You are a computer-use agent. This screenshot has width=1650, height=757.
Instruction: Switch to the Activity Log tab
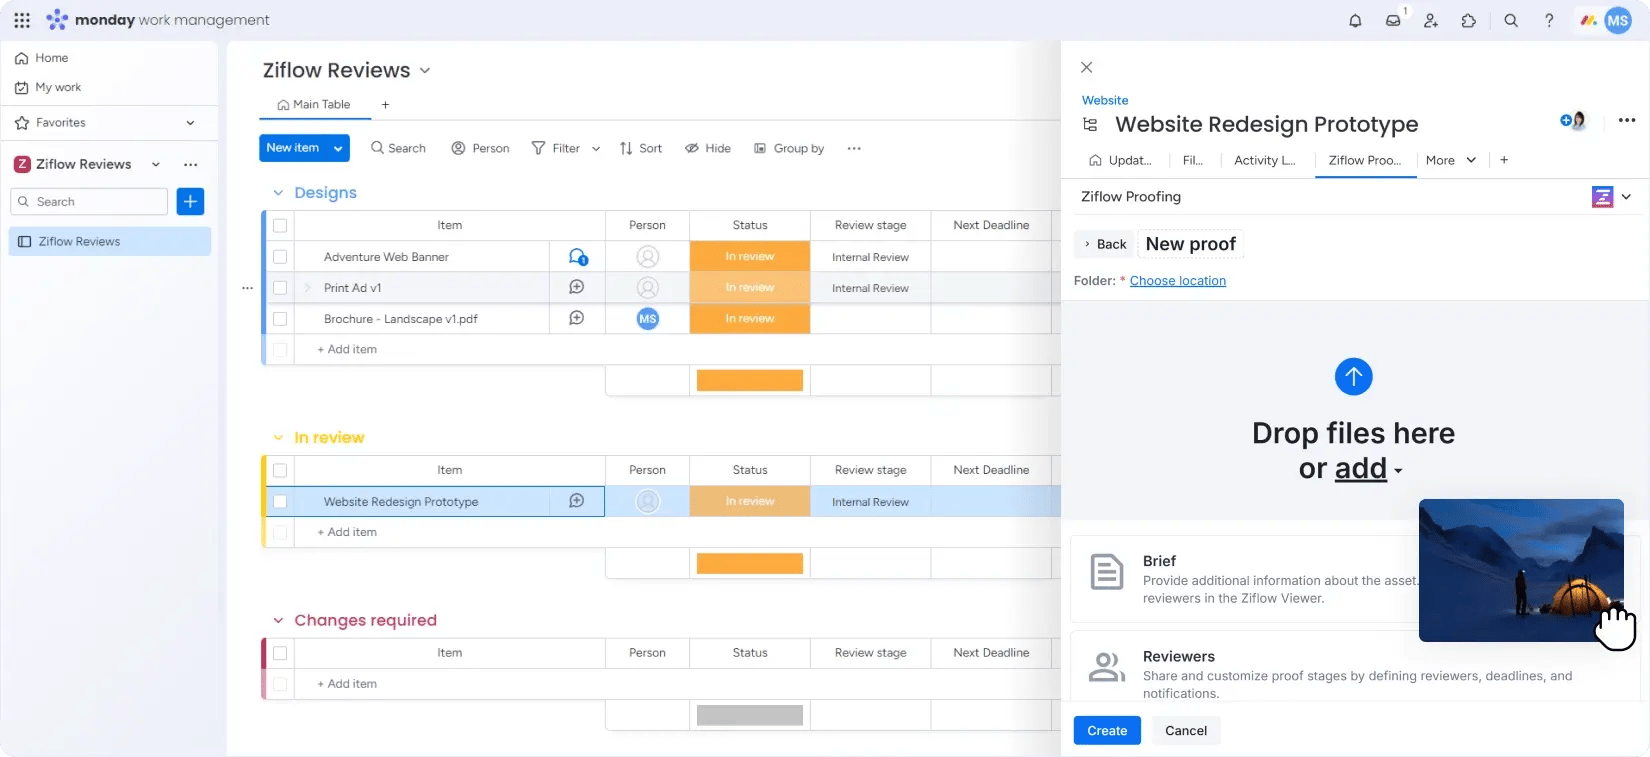[x=1264, y=160]
